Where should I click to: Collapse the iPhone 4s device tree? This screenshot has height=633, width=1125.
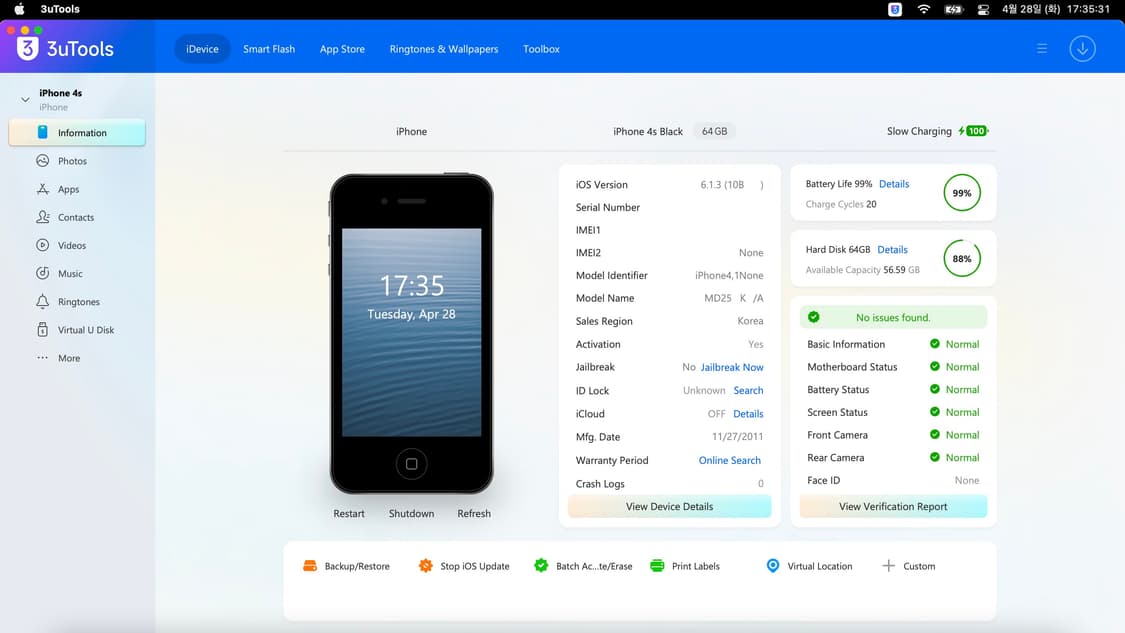pos(25,100)
